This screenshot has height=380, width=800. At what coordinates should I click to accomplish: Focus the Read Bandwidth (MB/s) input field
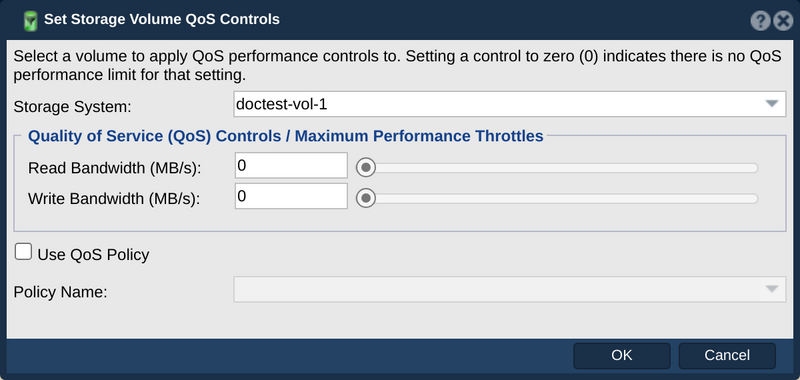(x=291, y=165)
